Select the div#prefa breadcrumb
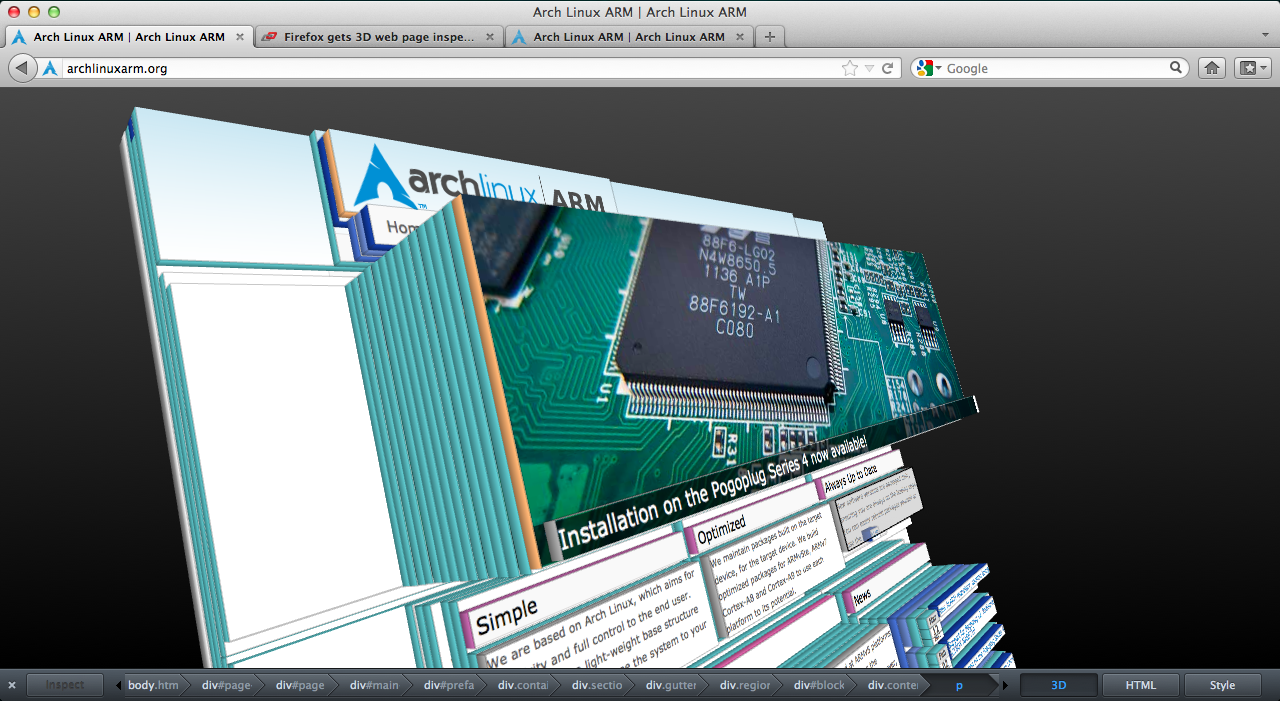 pos(448,685)
